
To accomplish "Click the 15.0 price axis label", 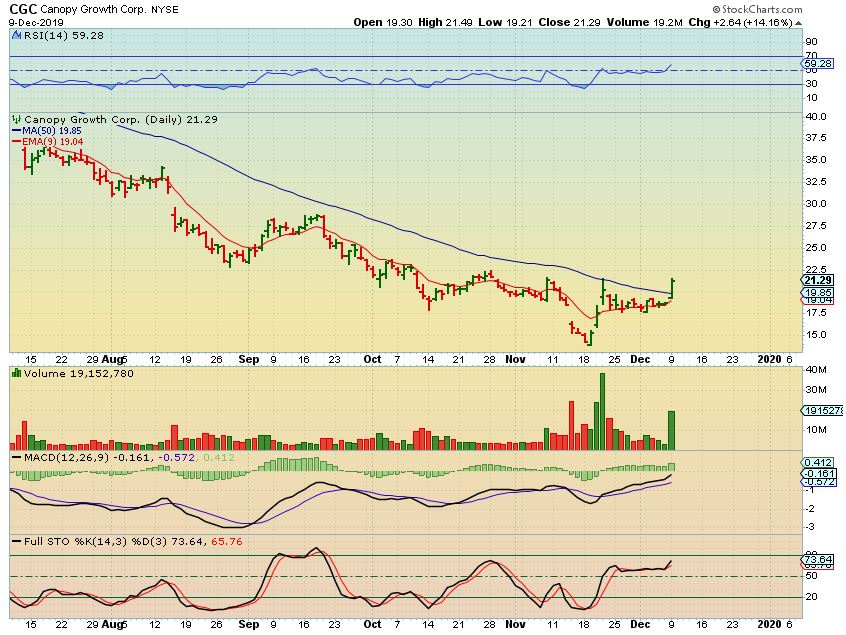I will (816, 334).
